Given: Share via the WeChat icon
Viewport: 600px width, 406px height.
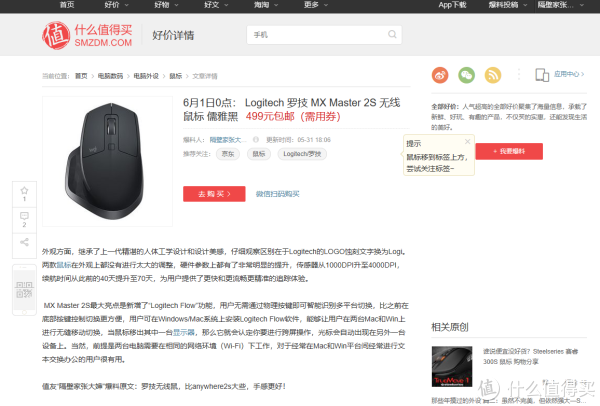Looking at the screenshot, I should 466,75.
